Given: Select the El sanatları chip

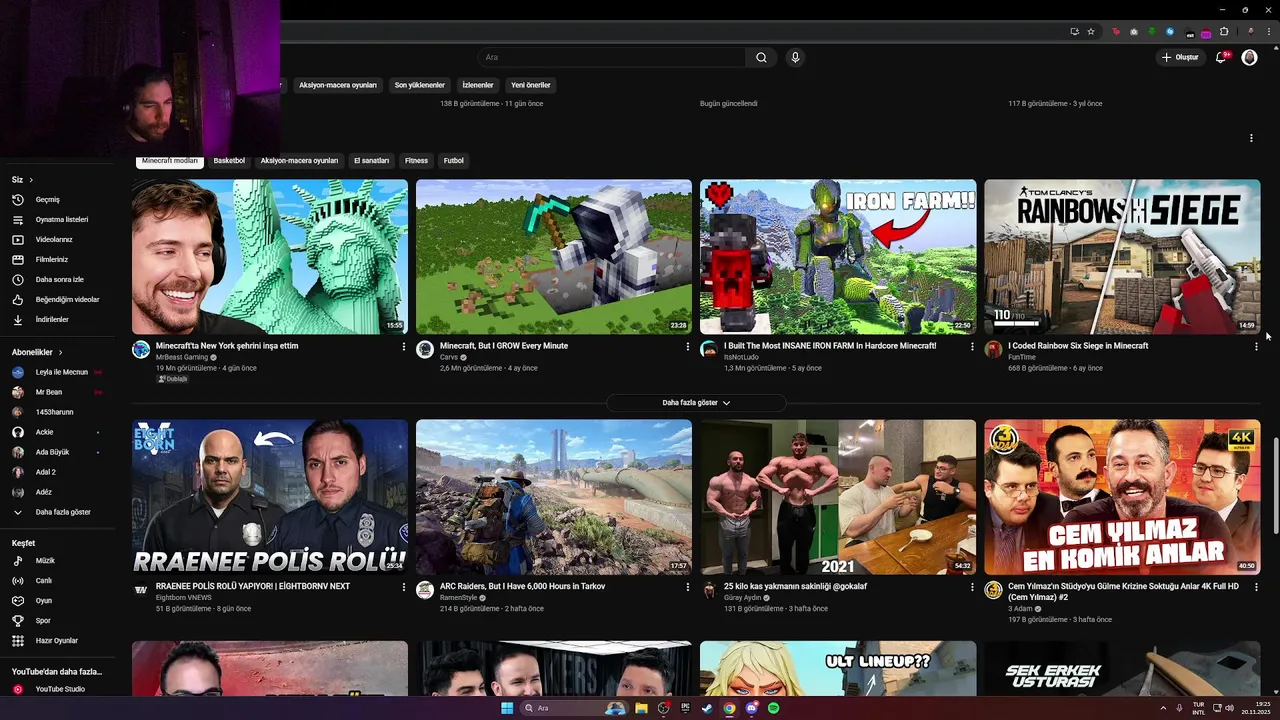Looking at the screenshot, I should point(371,160).
